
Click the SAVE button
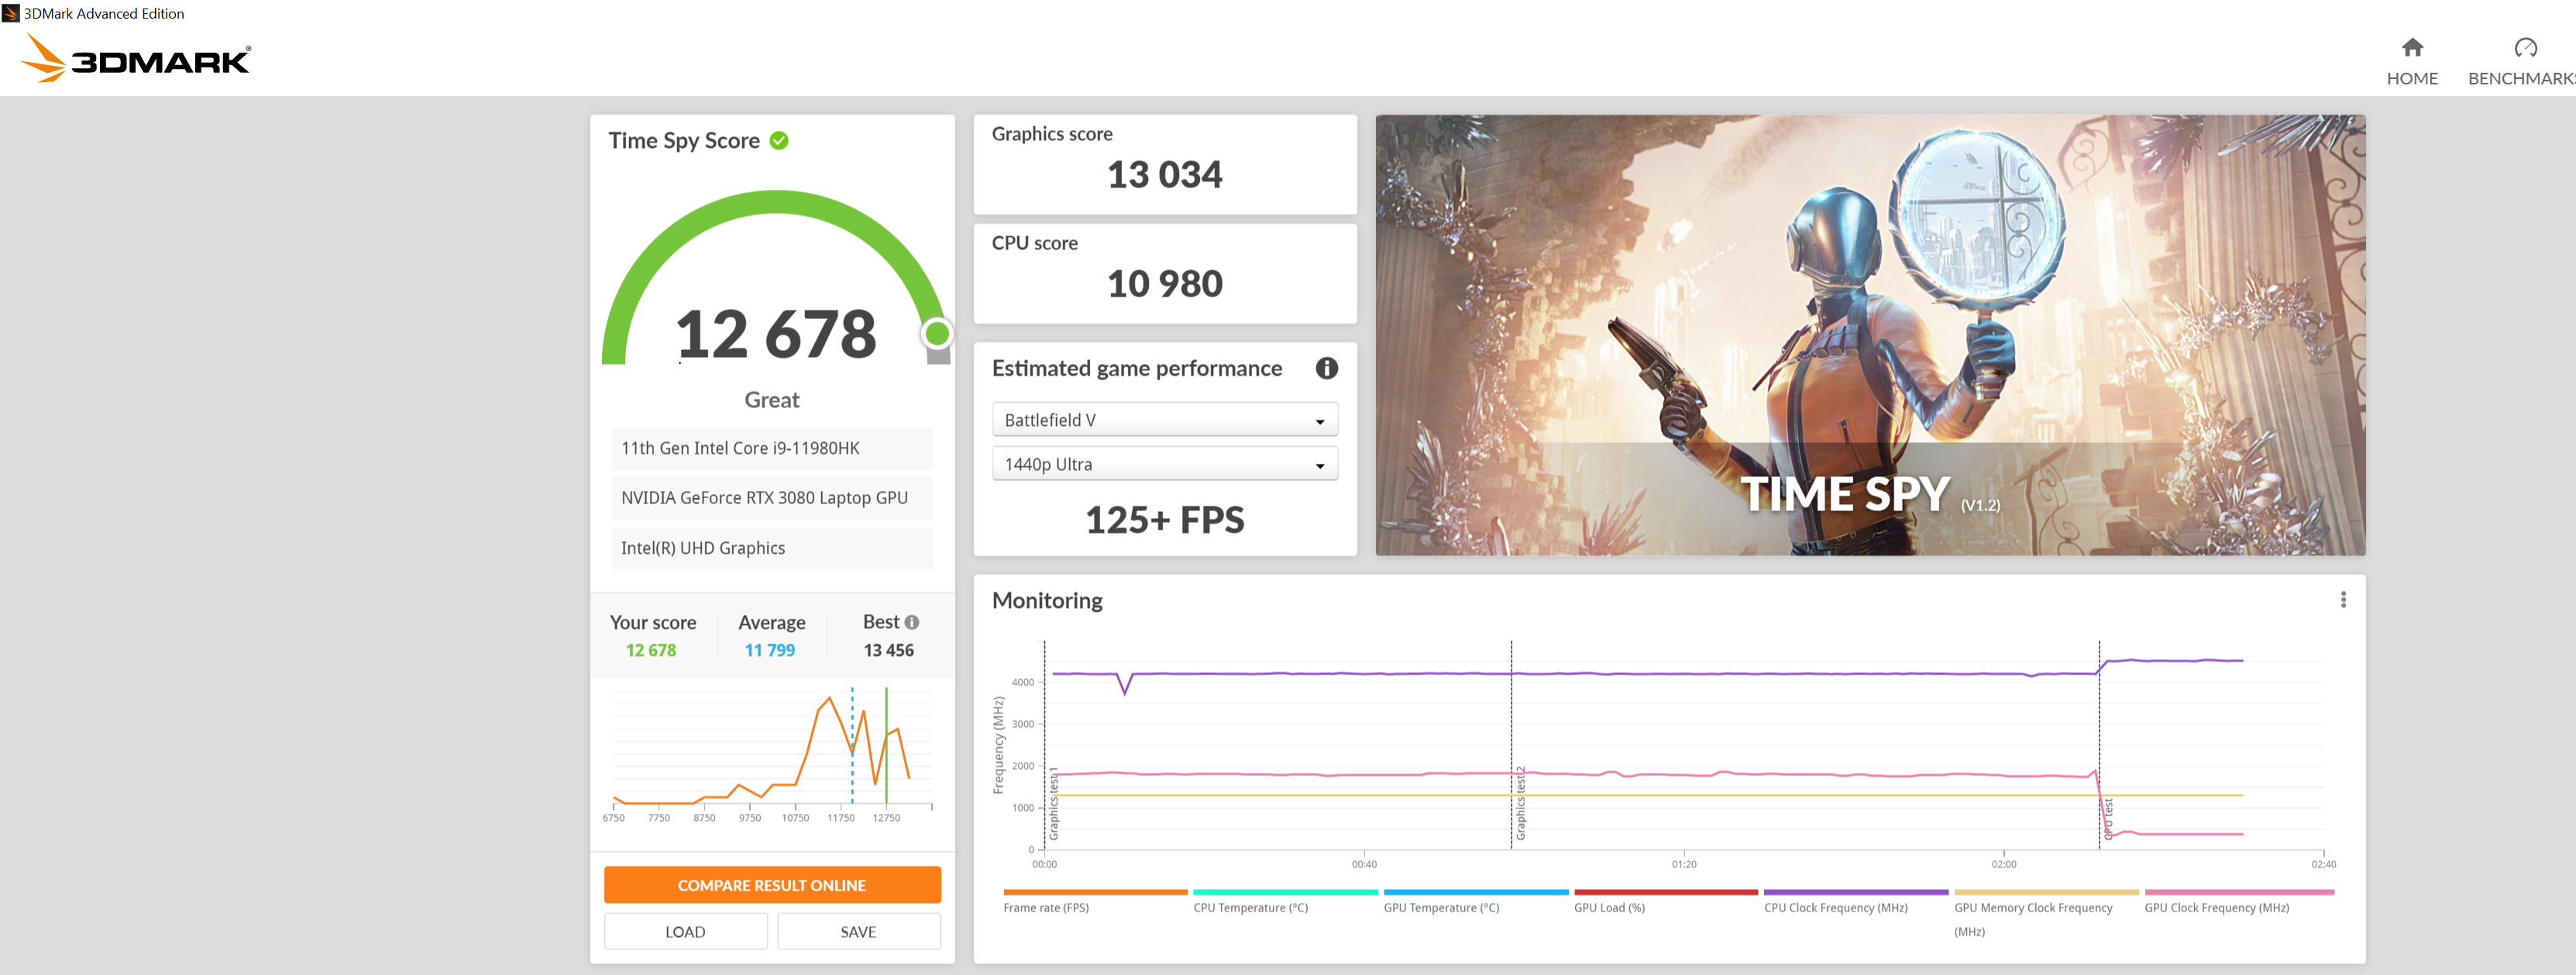[858, 931]
